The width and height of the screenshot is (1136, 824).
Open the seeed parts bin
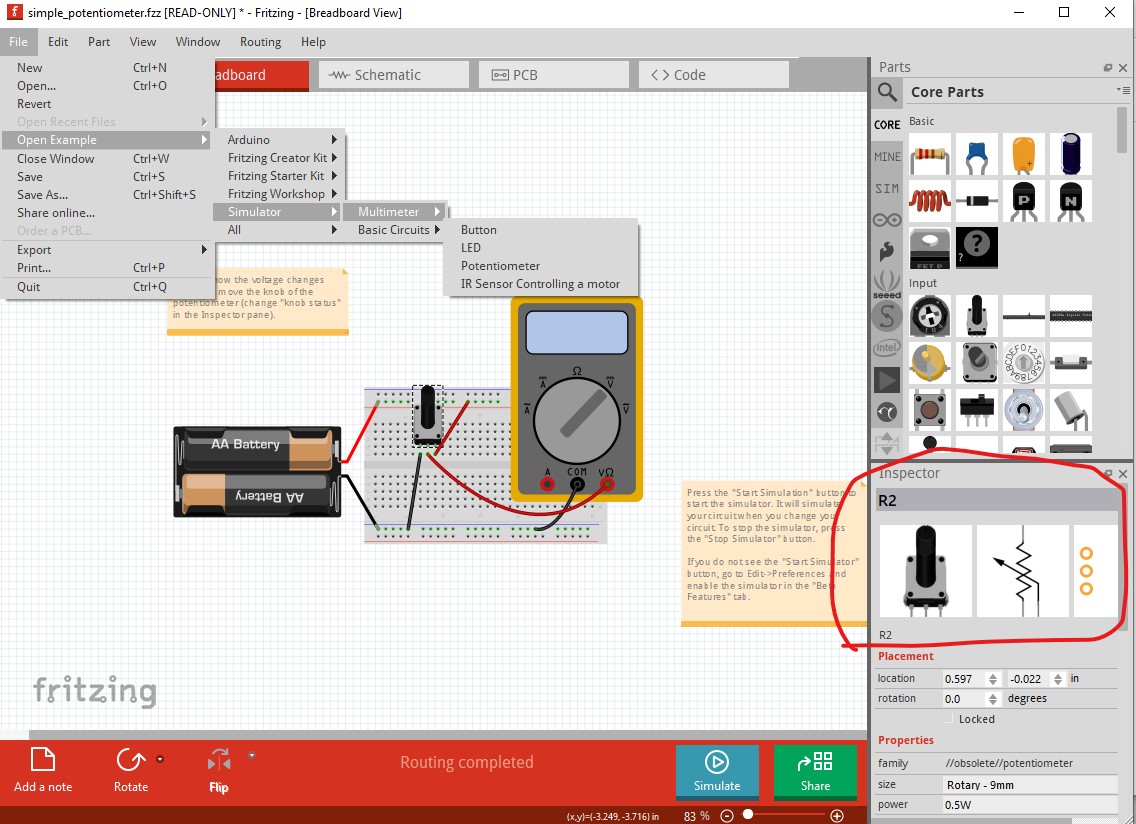click(x=887, y=283)
